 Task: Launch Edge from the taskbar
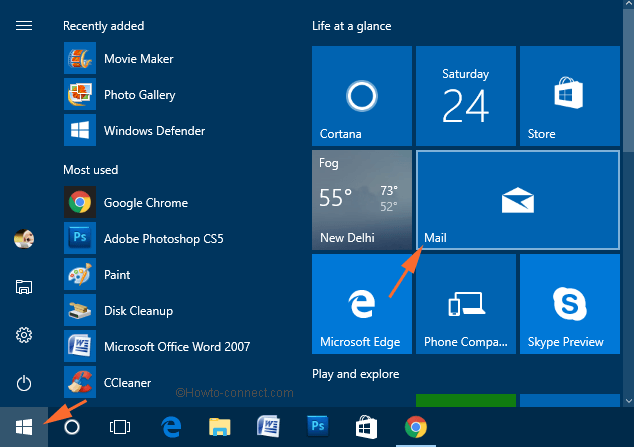(171, 427)
